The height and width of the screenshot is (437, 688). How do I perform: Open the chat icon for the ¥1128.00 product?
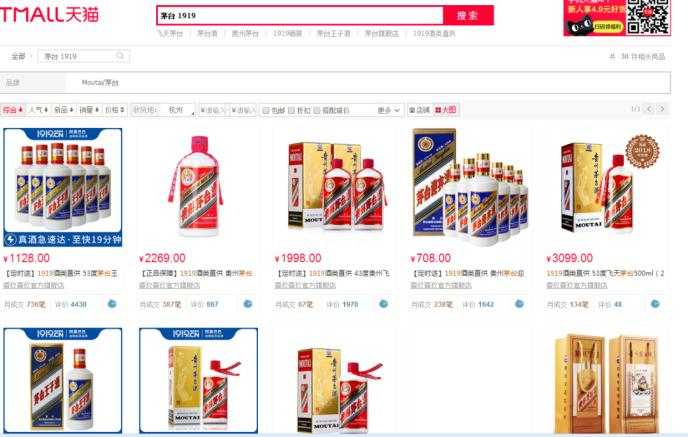click(x=112, y=304)
